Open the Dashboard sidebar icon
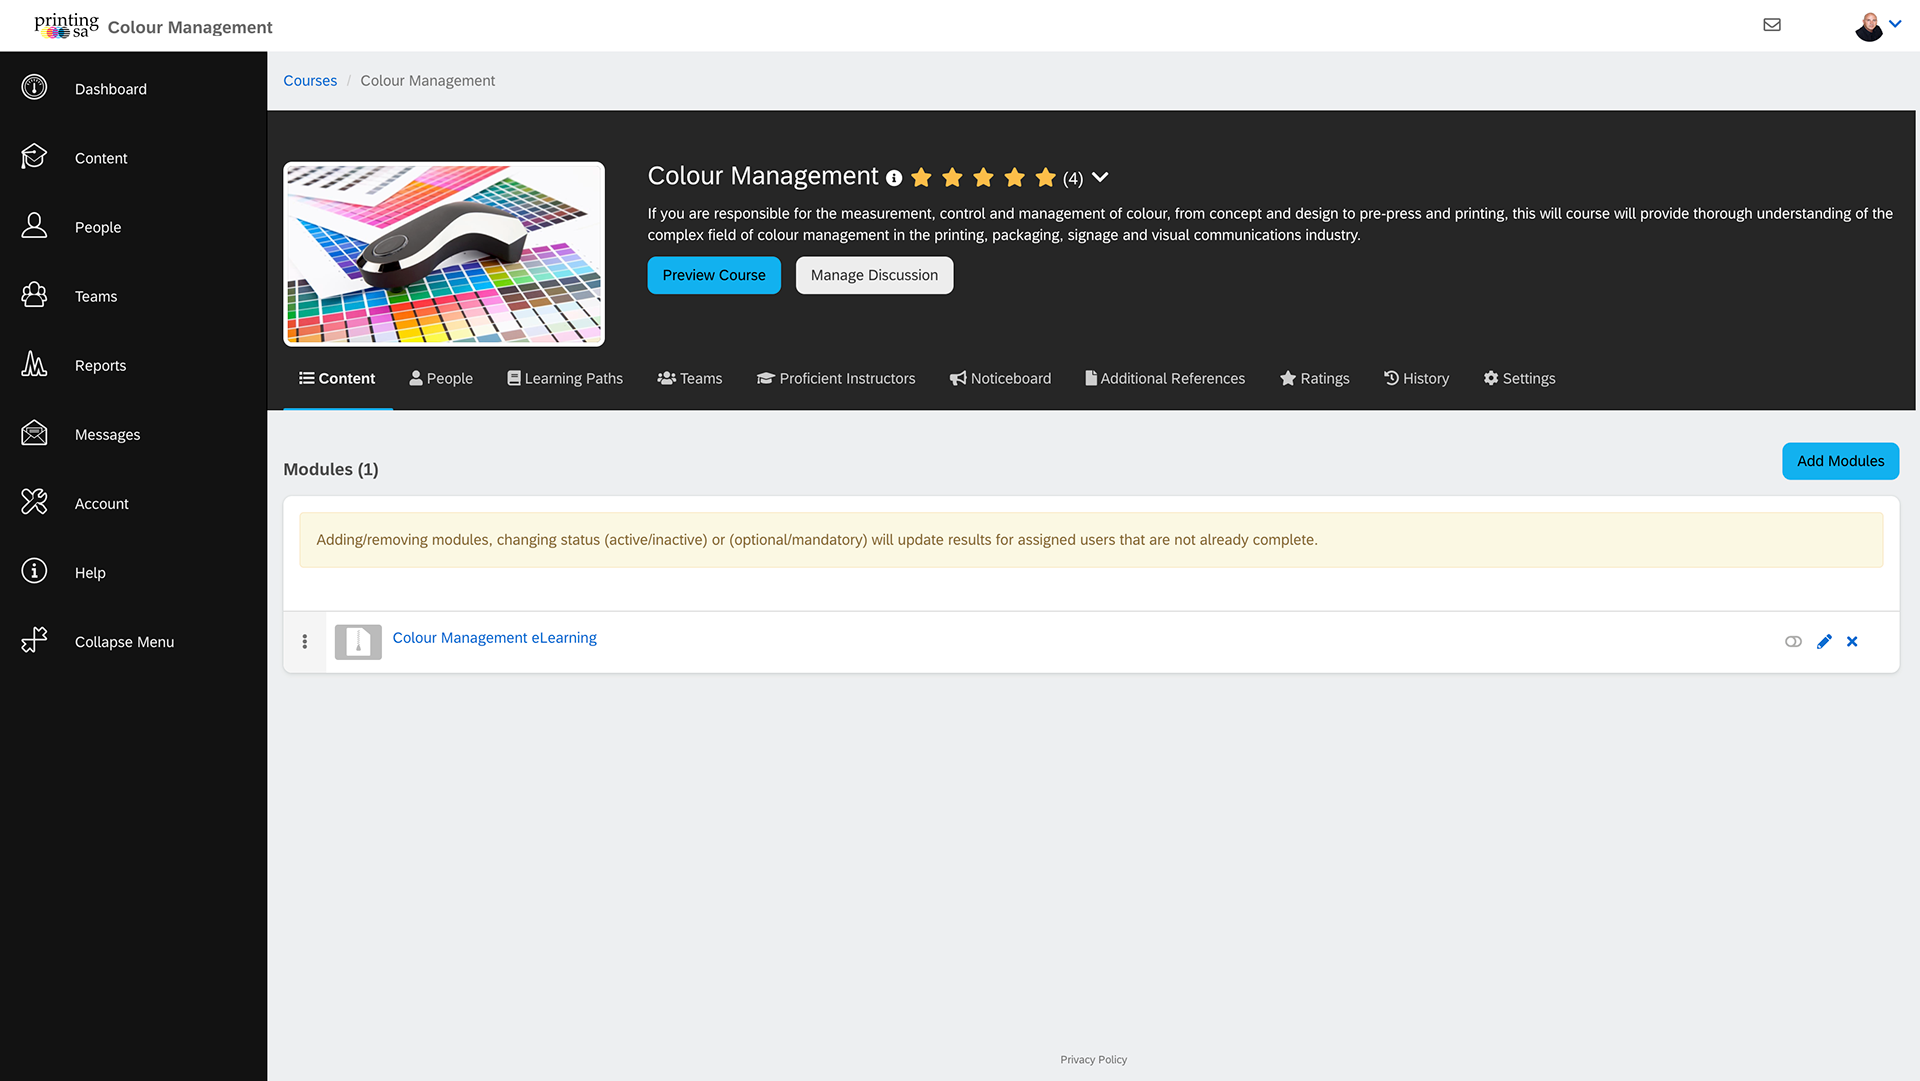 tap(34, 88)
